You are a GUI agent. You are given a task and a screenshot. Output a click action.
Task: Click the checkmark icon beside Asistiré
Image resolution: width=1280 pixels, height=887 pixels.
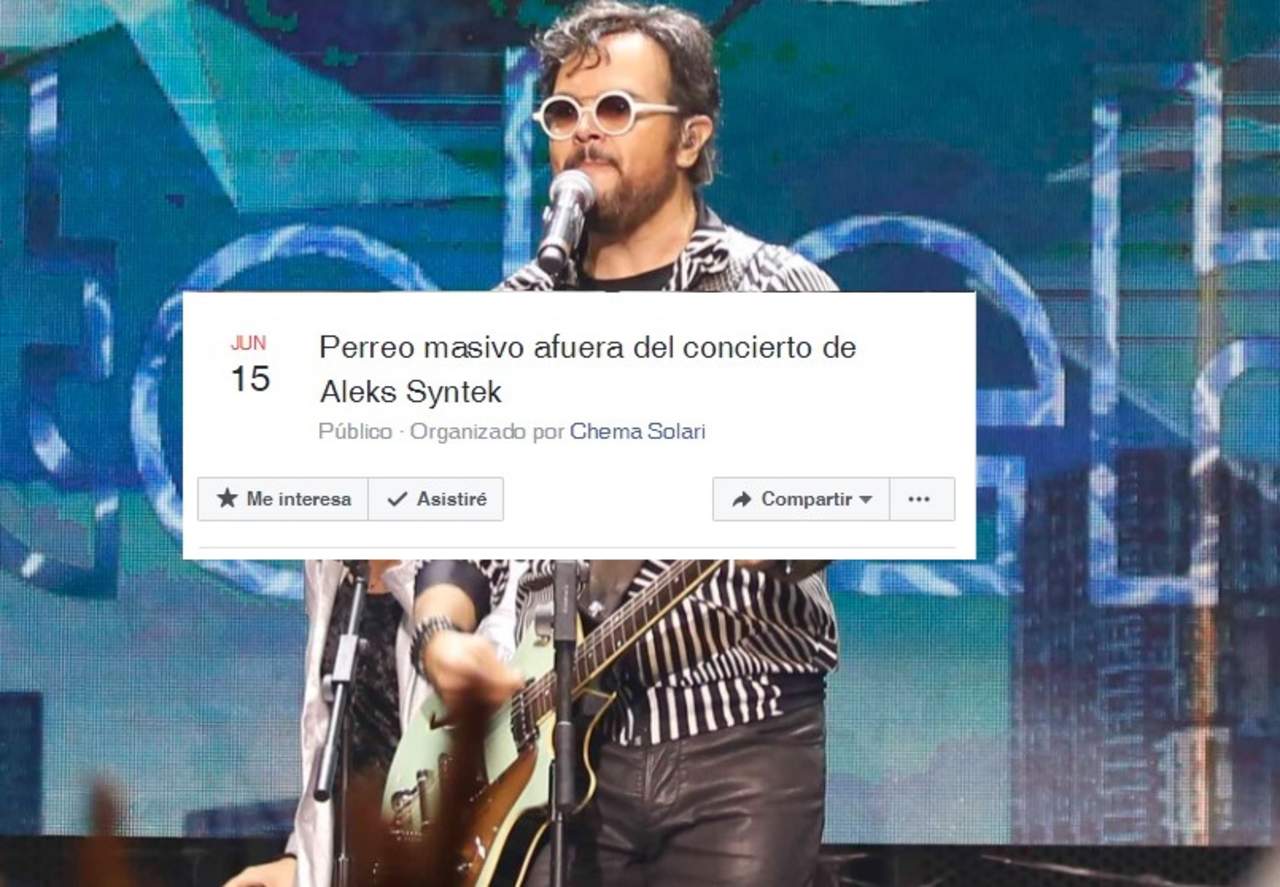pos(397,499)
